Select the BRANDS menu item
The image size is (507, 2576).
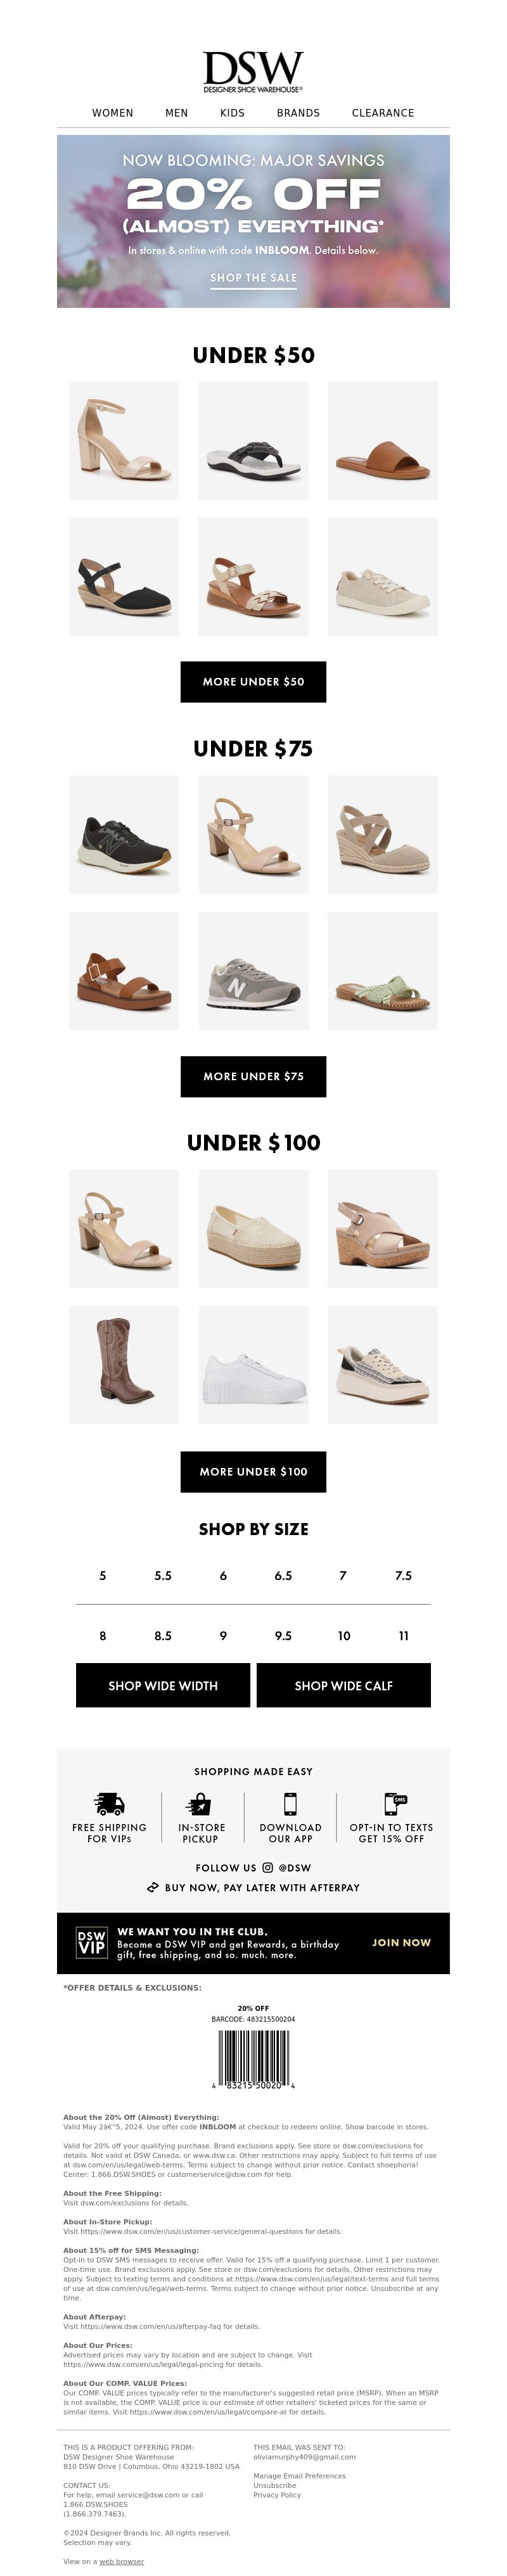click(298, 113)
